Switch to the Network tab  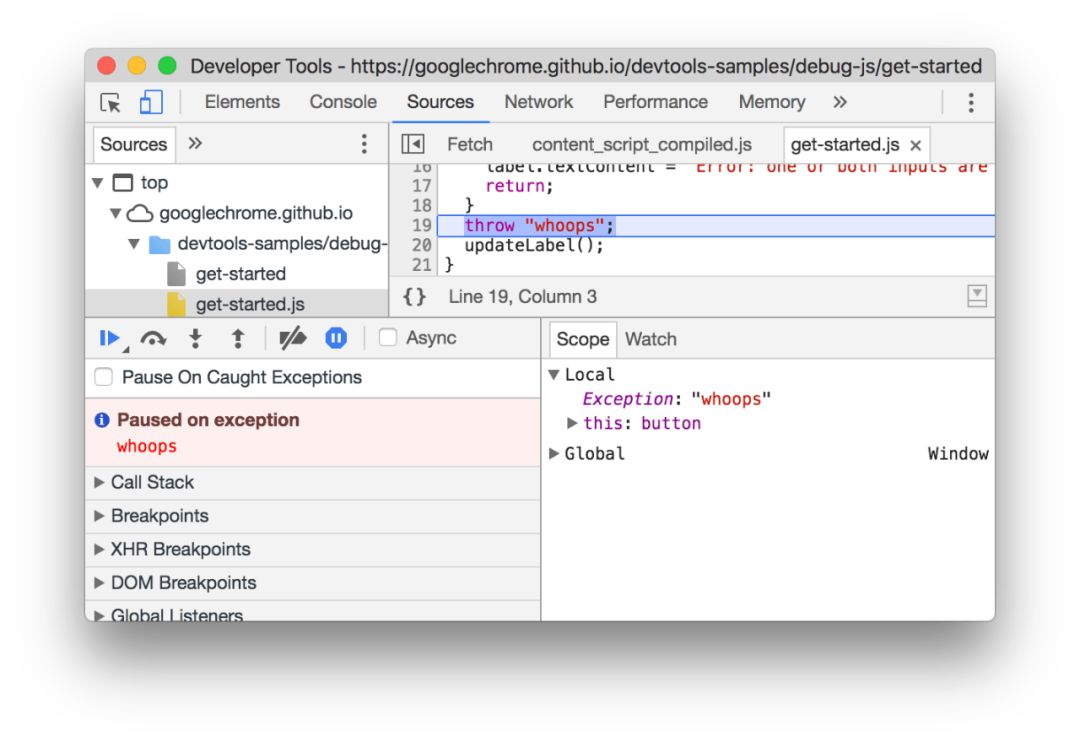point(538,102)
